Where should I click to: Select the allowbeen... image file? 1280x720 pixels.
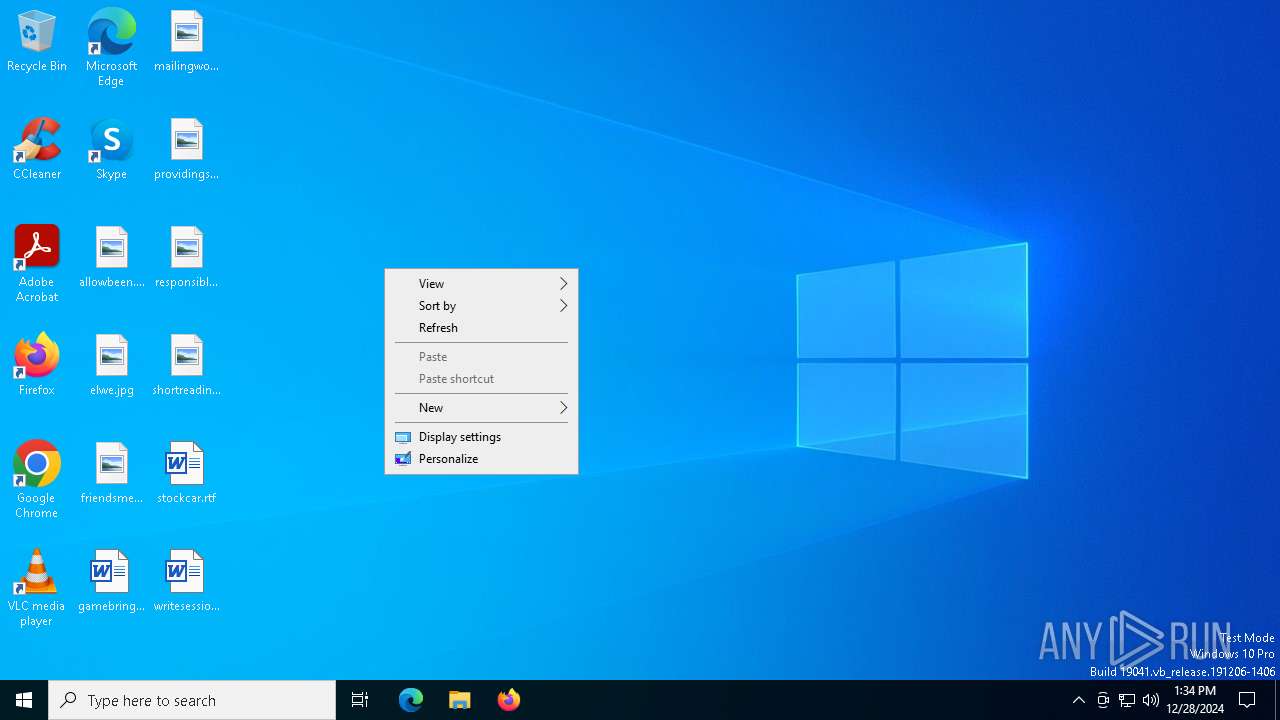pyautogui.click(x=111, y=258)
